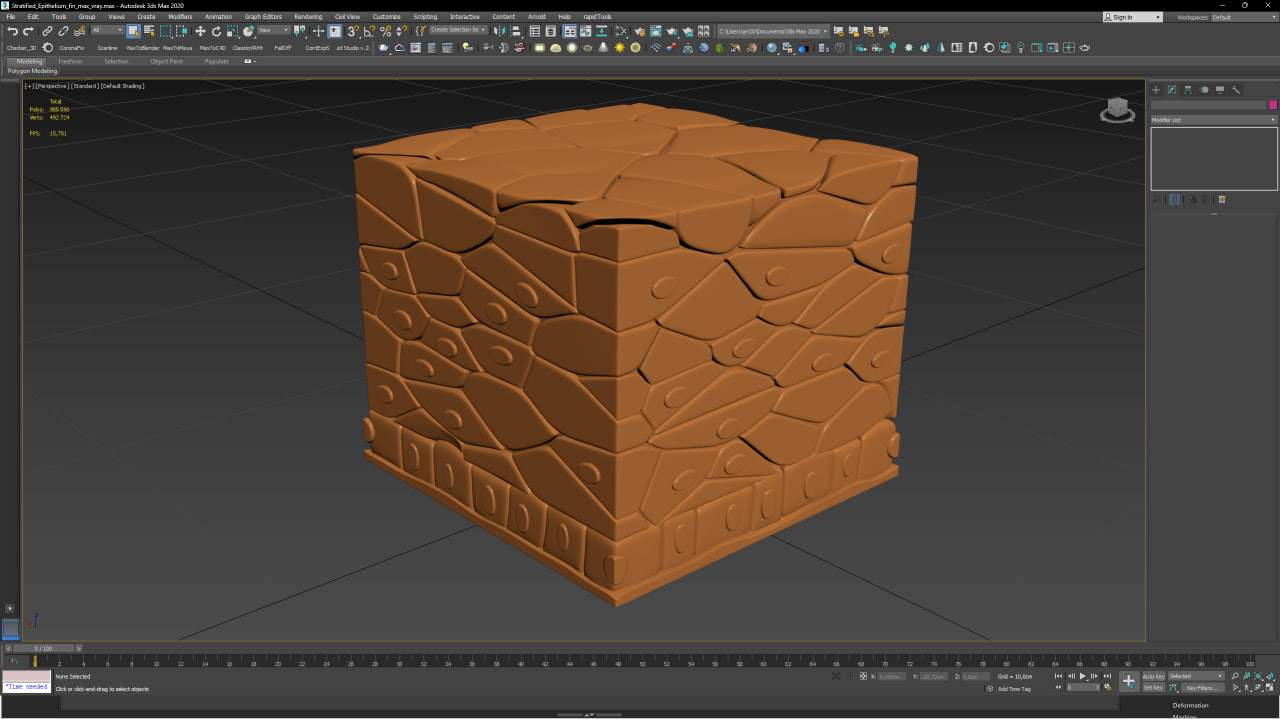Click the X coordinate input field
This screenshot has width=1280, height=719.
tap(891, 676)
